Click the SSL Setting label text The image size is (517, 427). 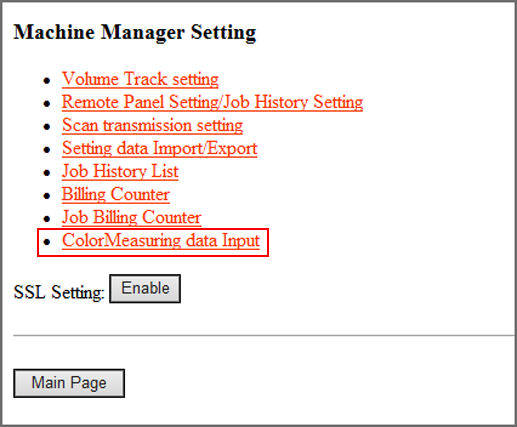[59, 292]
